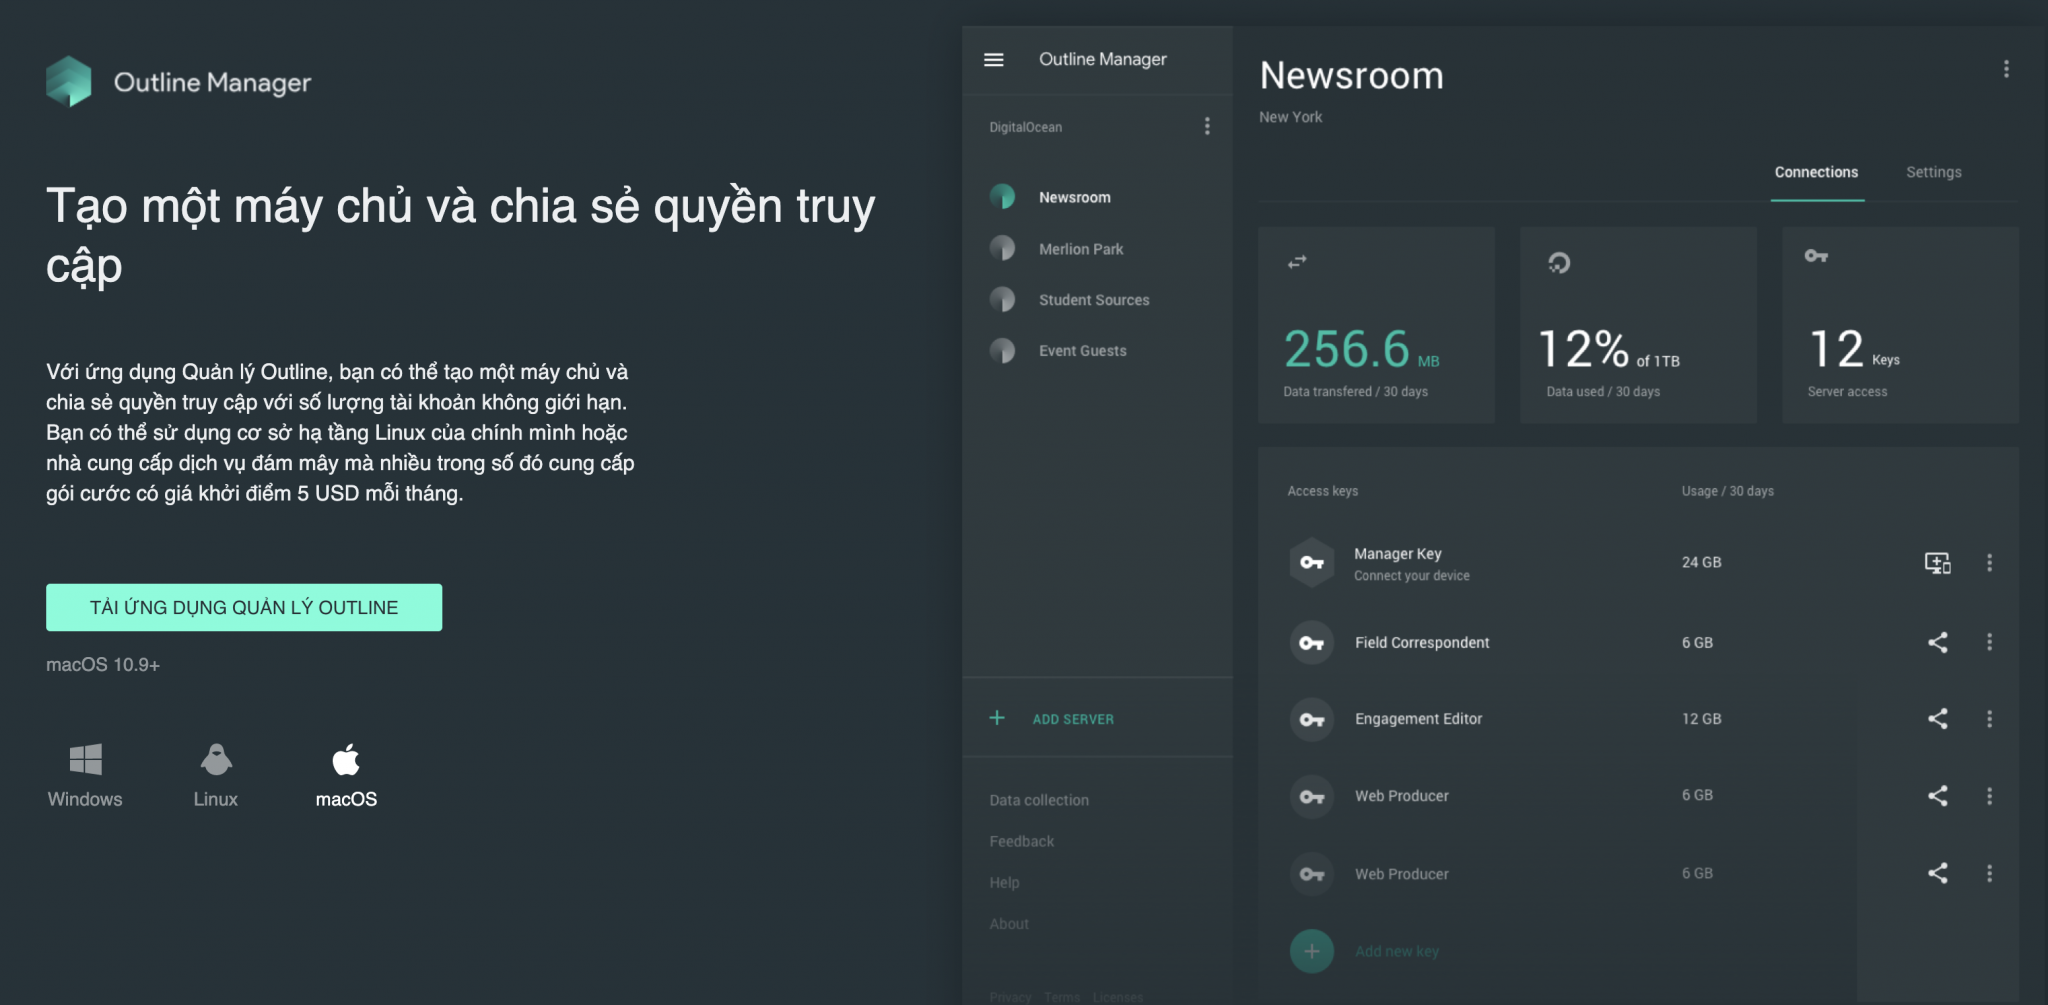Click the data transferred arrows icon
Image resolution: width=2048 pixels, height=1005 pixels.
click(1296, 261)
